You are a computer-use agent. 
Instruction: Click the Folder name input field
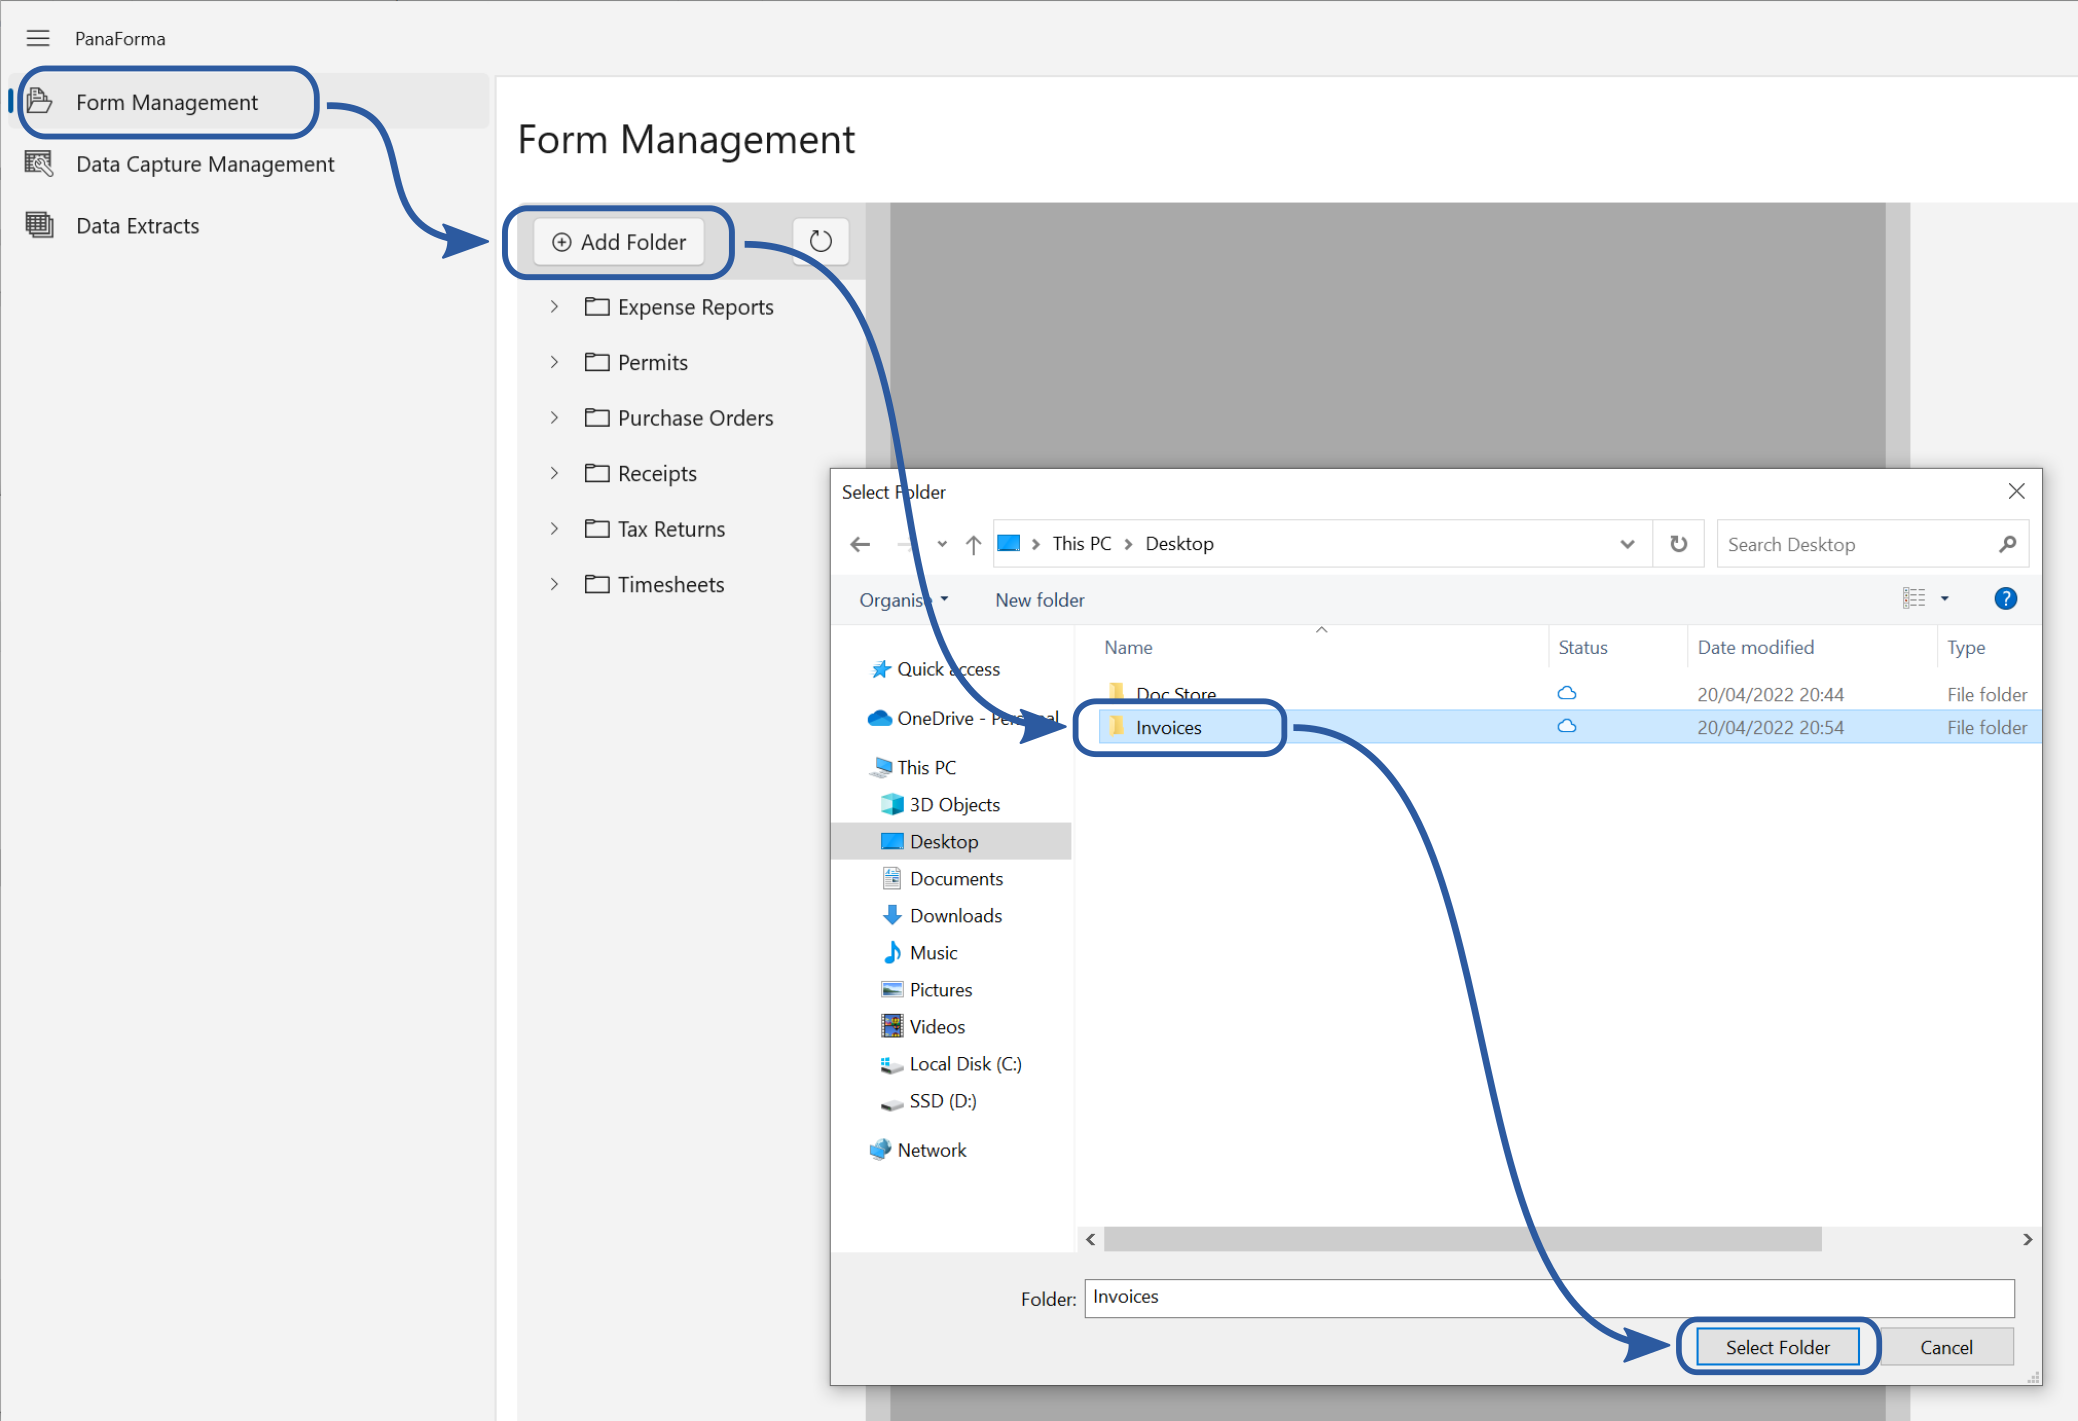[1548, 1297]
